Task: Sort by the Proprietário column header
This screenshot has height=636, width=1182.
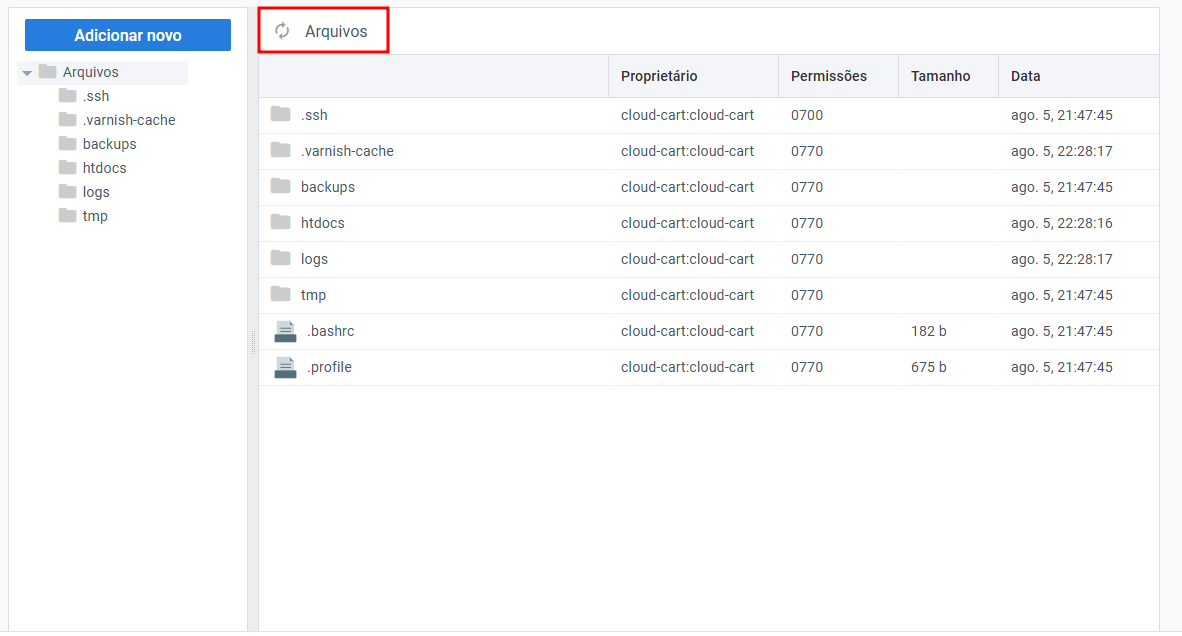Action: 659,76
